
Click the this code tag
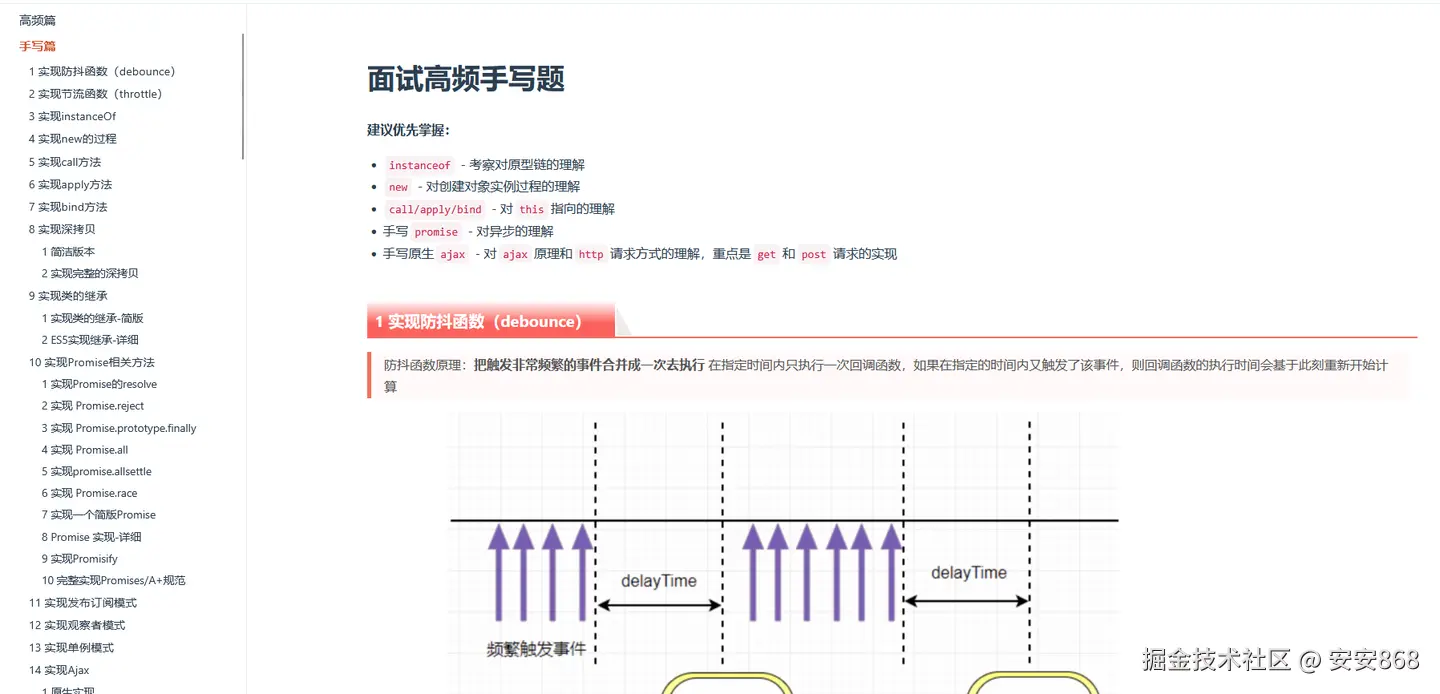click(x=531, y=209)
